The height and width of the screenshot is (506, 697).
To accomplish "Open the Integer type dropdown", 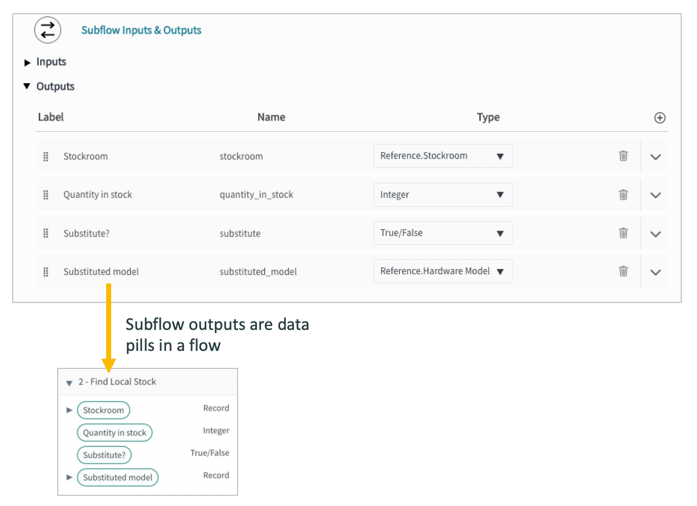I will coord(443,195).
